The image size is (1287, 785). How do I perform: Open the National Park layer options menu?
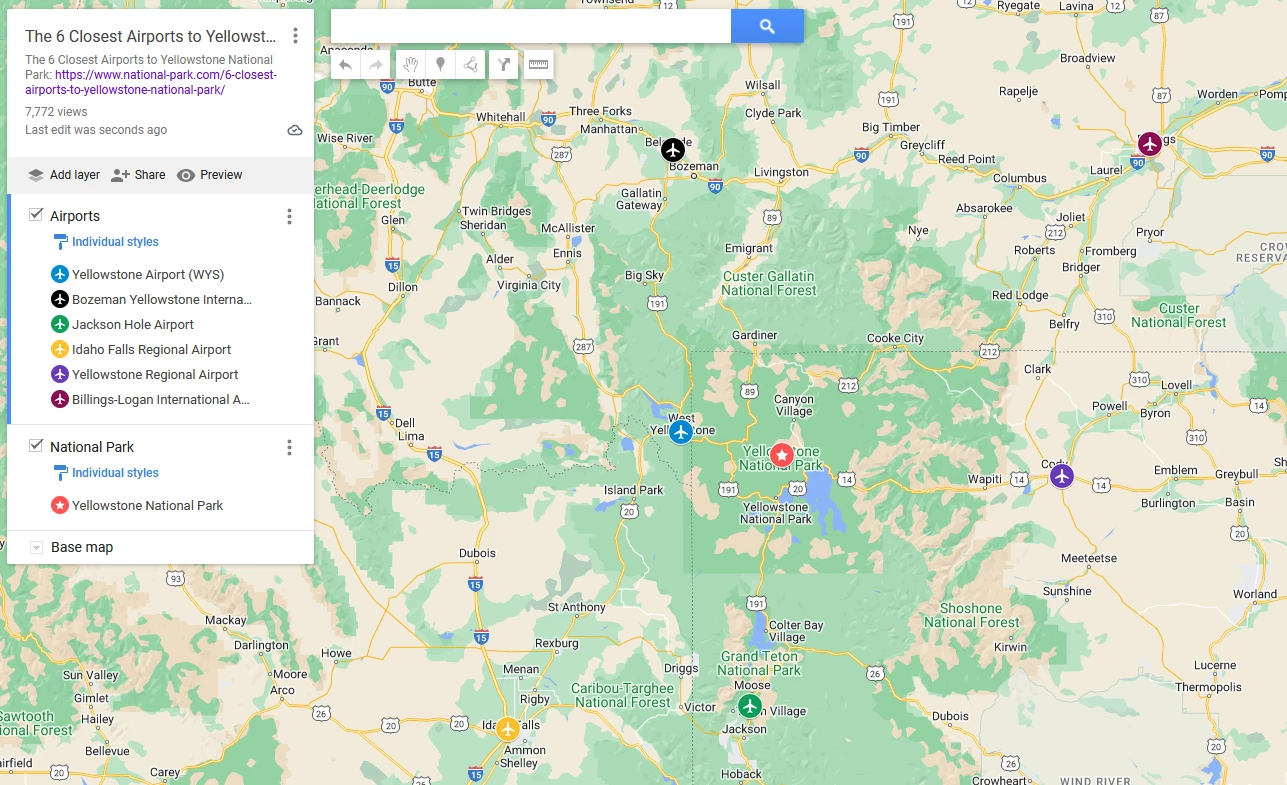(x=289, y=447)
